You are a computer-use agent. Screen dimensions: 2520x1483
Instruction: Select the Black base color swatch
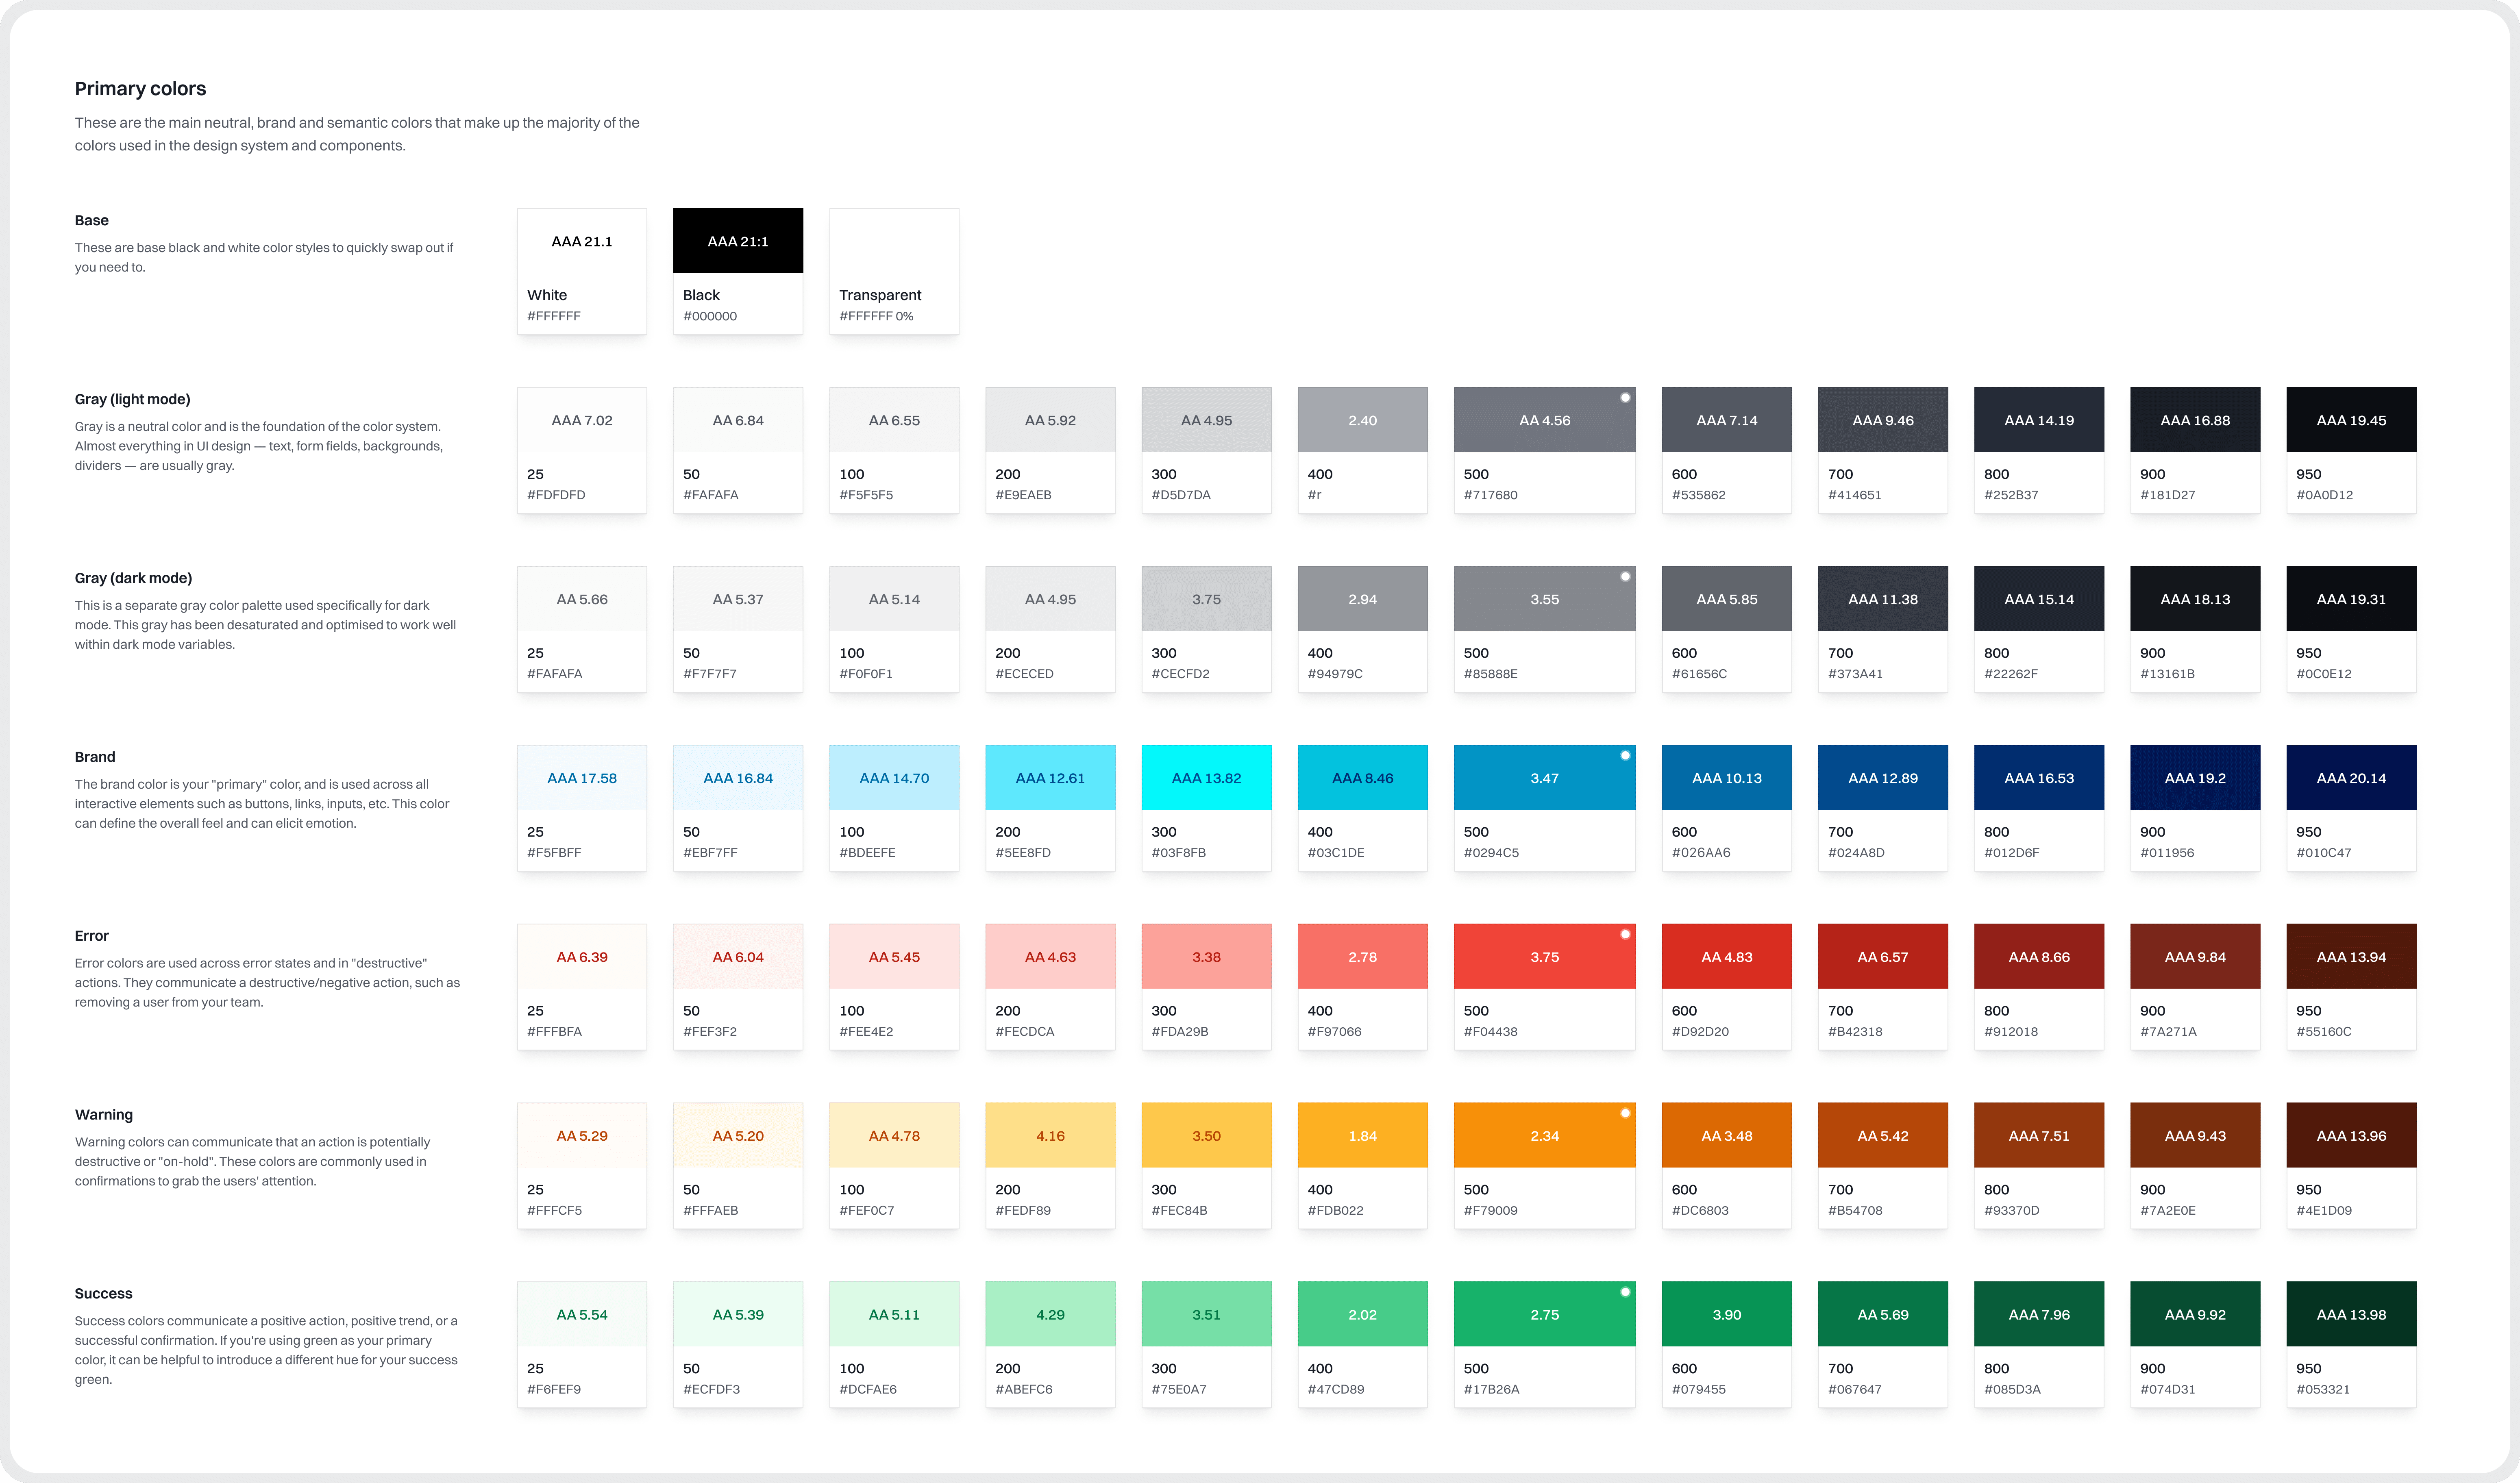pyautogui.click(x=737, y=241)
